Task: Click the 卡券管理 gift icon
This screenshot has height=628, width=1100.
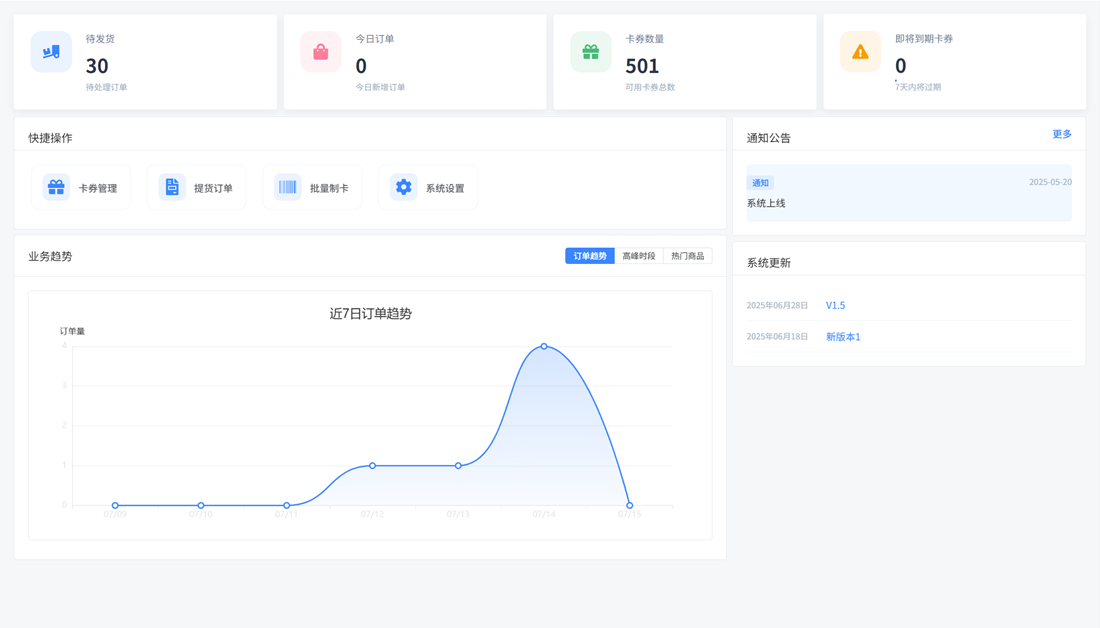Action: coord(56,187)
